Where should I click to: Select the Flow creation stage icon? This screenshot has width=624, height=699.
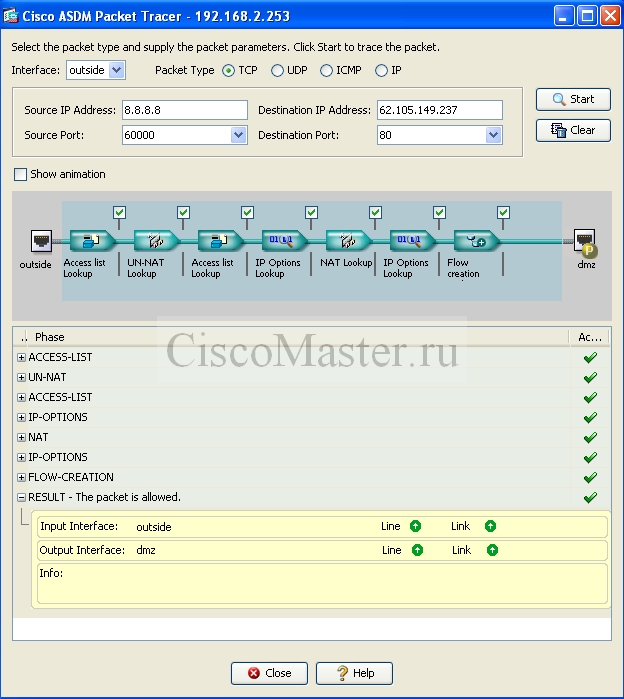point(476,241)
